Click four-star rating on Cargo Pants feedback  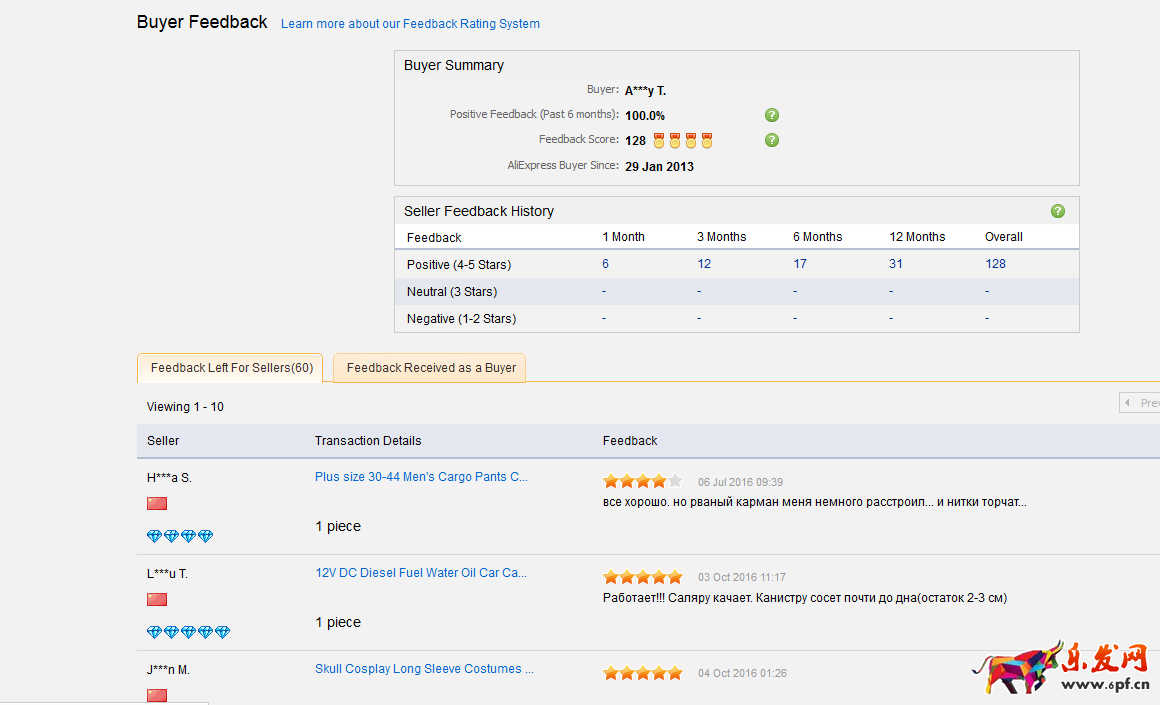[x=642, y=481]
